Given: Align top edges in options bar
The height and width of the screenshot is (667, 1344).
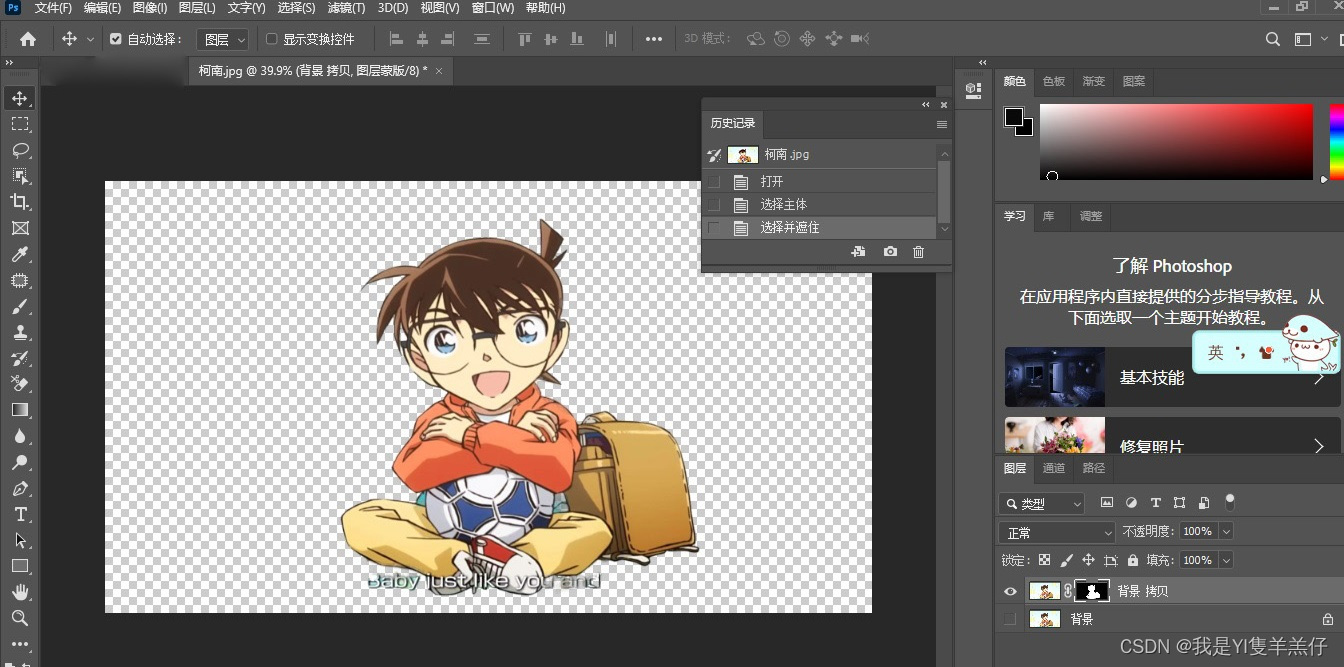Looking at the screenshot, I should [x=525, y=39].
